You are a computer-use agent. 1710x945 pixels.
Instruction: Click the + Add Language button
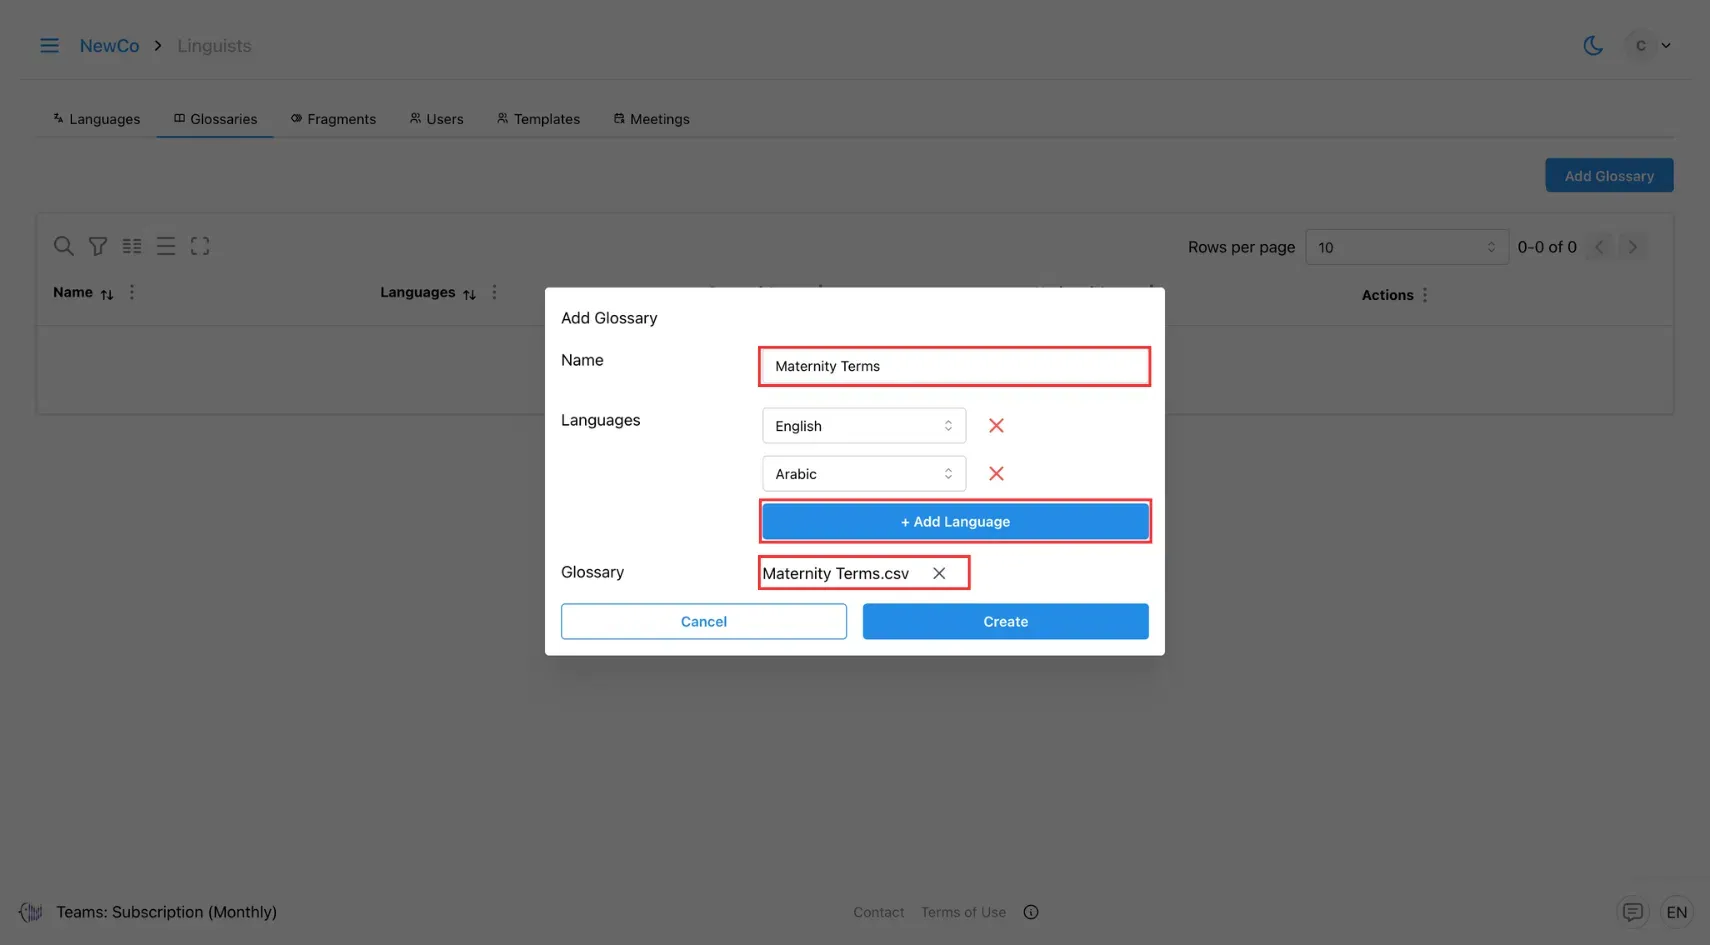(x=955, y=522)
